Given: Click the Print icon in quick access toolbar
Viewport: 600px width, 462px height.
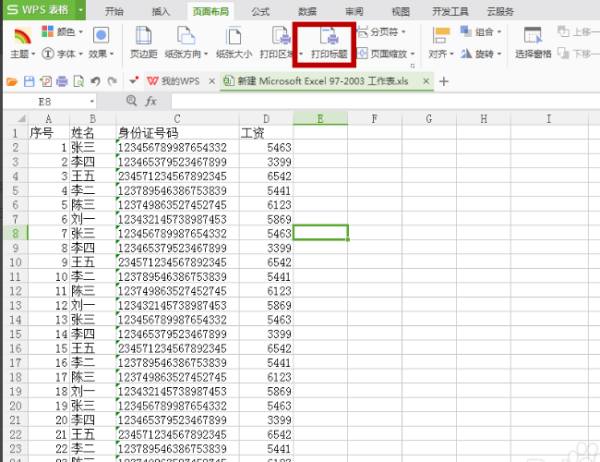Looking at the screenshot, I should tap(62, 81).
